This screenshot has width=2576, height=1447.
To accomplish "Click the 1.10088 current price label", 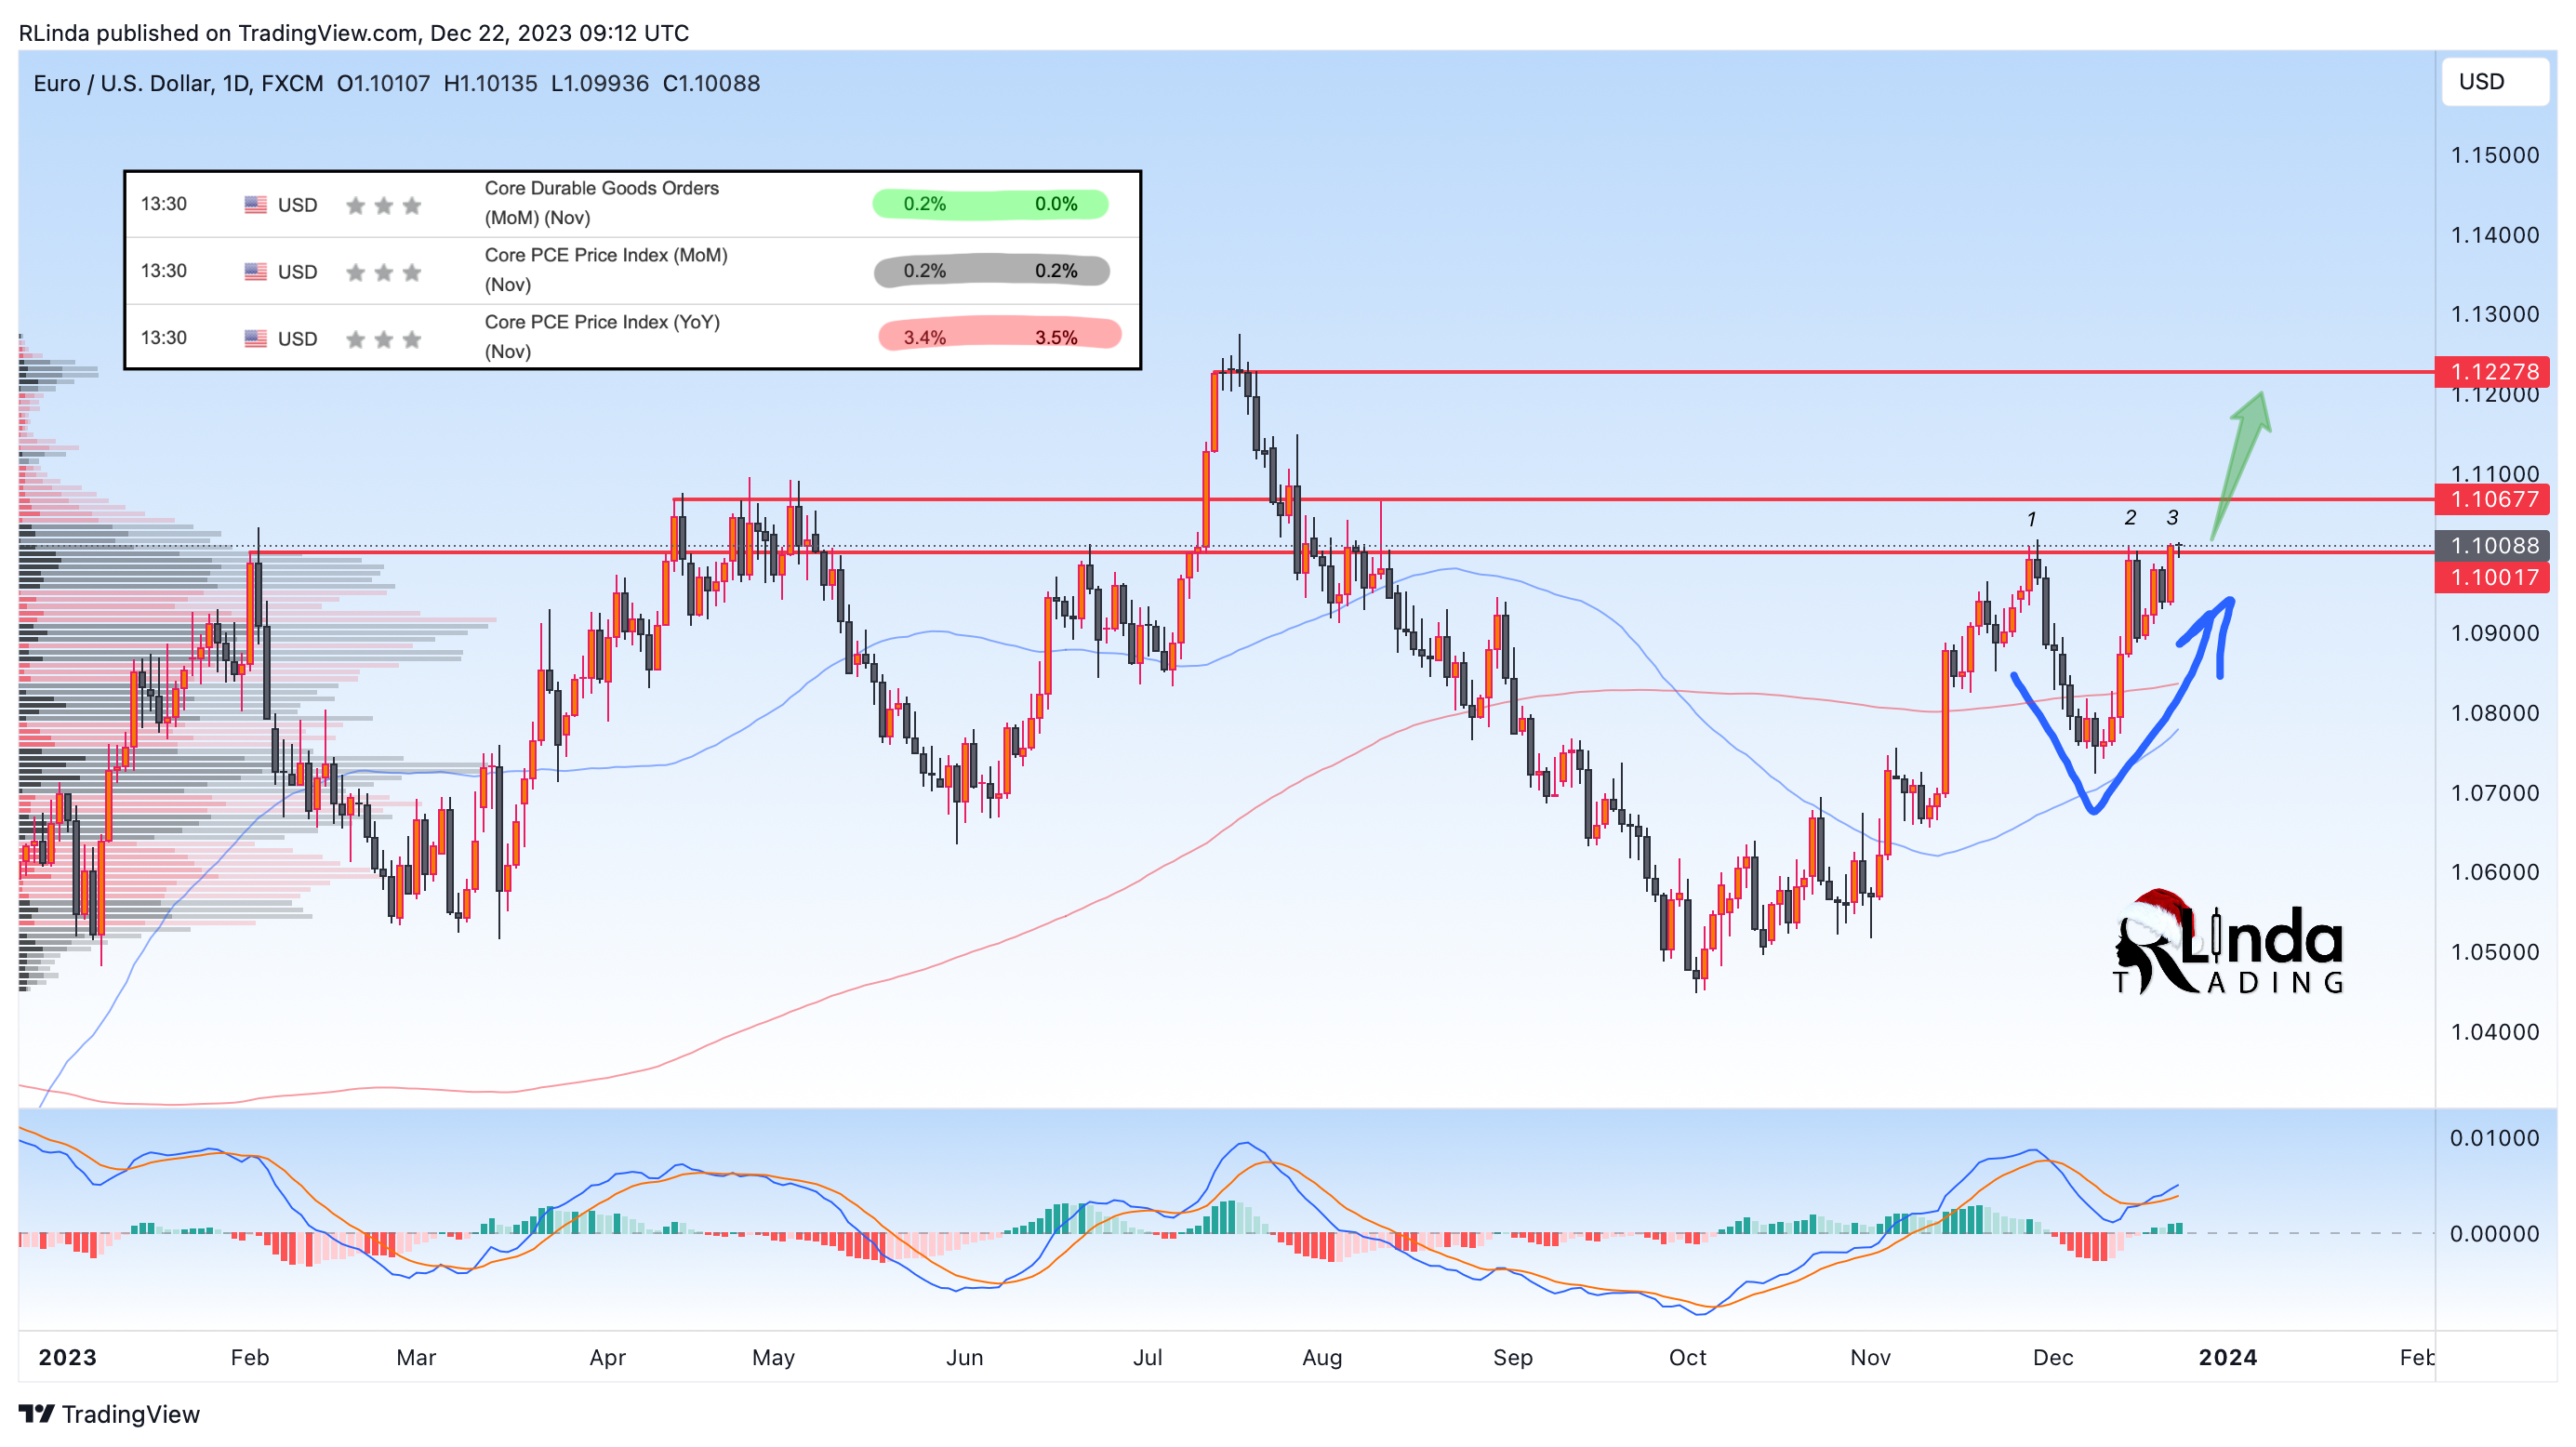I will tap(2492, 545).
